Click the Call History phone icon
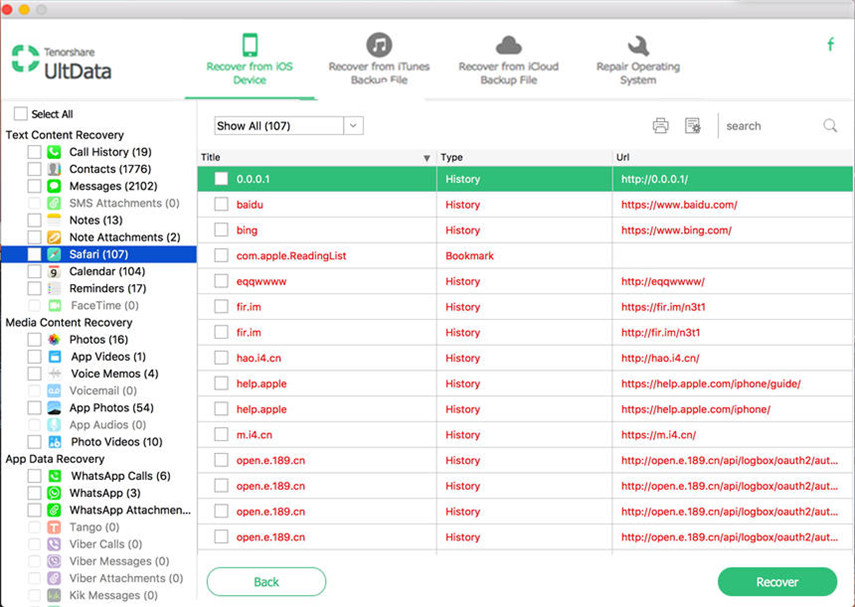The width and height of the screenshot is (855, 607). click(54, 152)
